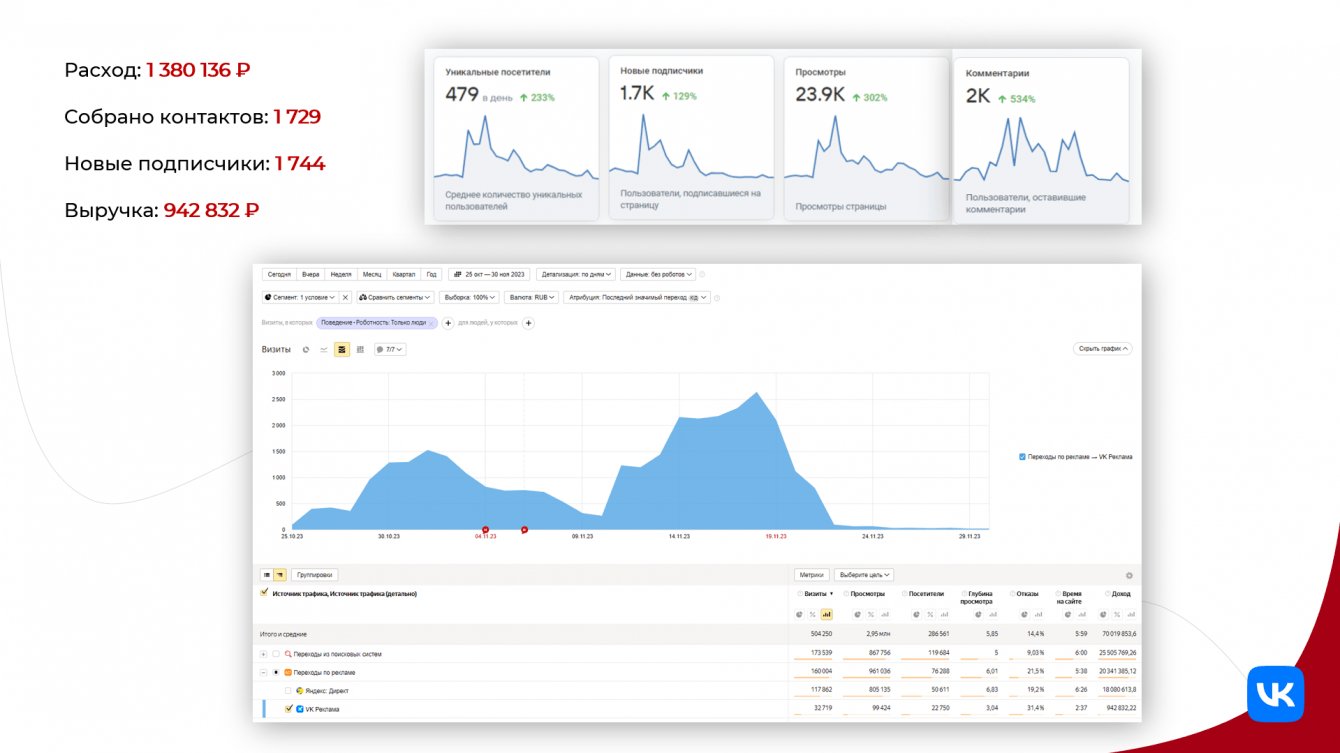
Task: Select the Неделя period tab
Action: [x=340, y=274]
